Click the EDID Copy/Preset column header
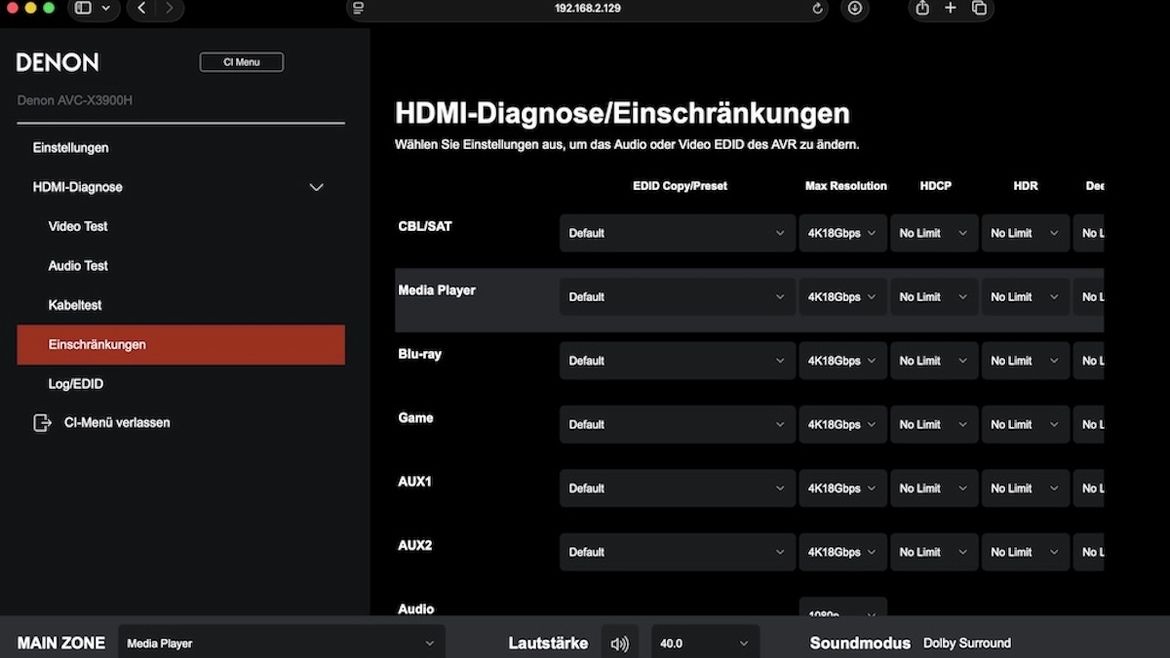1170x658 pixels. pos(680,186)
